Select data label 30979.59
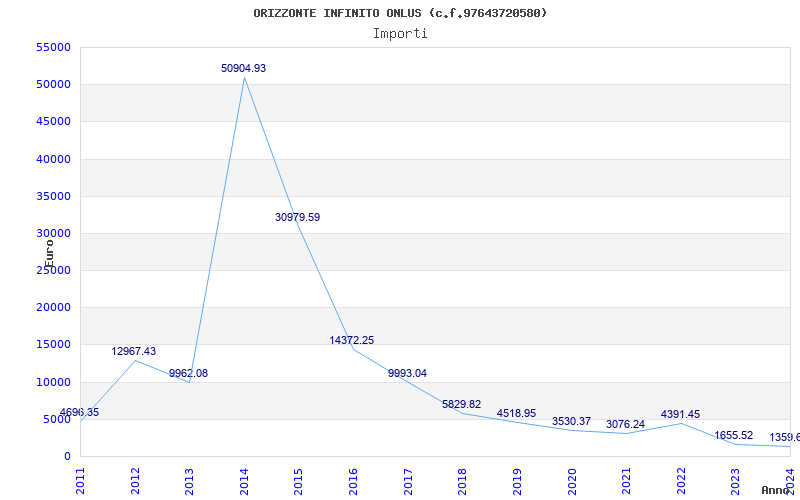Image resolution: width=800 pixels, height=500 pixels. coord(297,217)
